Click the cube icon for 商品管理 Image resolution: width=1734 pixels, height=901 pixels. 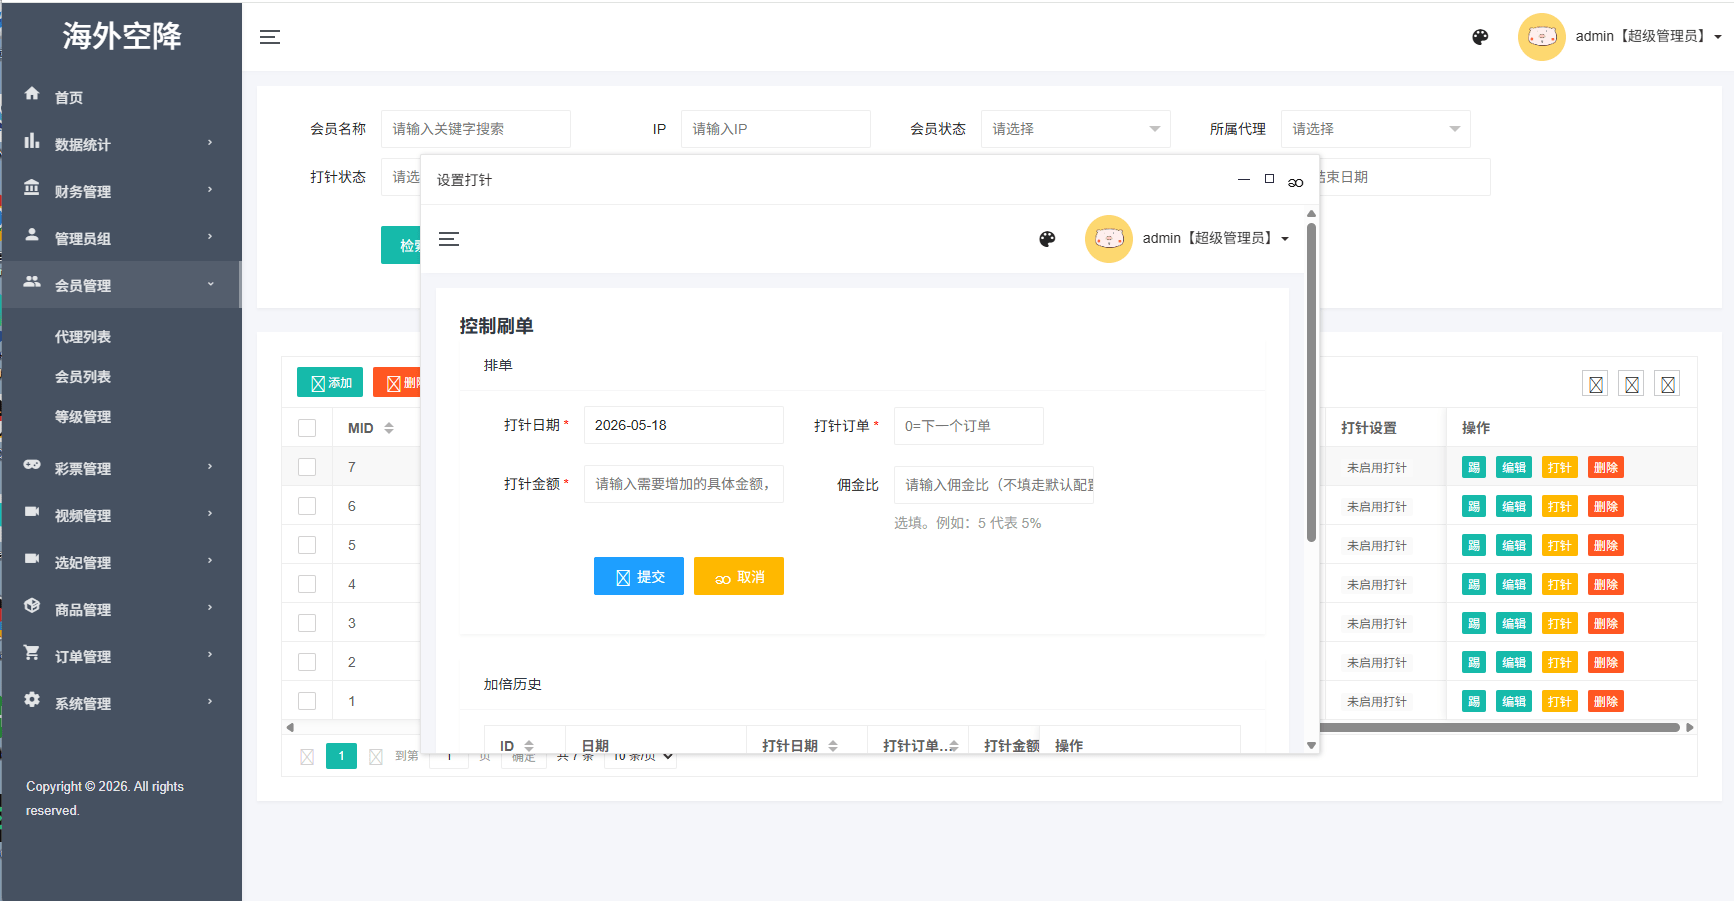pyautogui.click(x=32, y=606)
